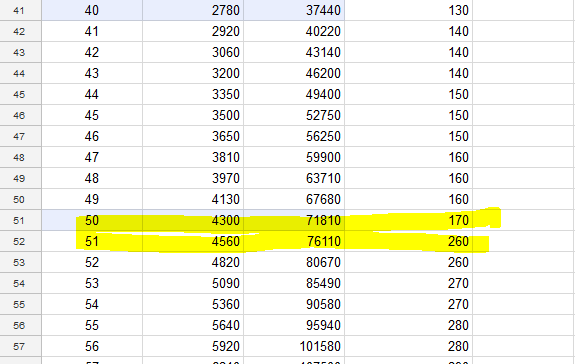
Task: Select row header 47
Action: pos(21,136)
